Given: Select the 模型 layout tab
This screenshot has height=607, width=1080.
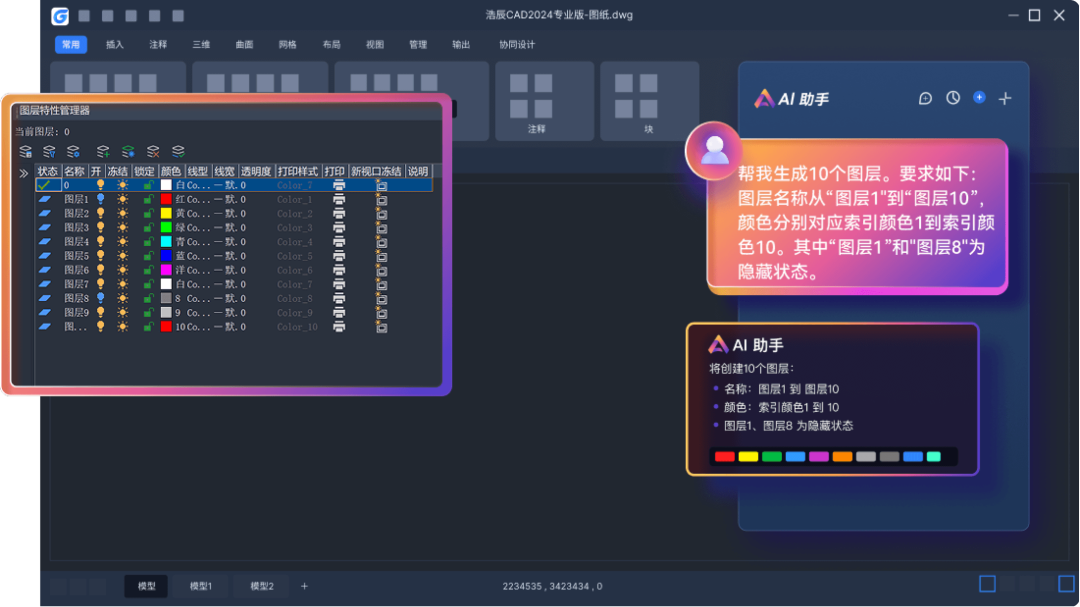Looking at the screenshot, I should tap(147, 586).
